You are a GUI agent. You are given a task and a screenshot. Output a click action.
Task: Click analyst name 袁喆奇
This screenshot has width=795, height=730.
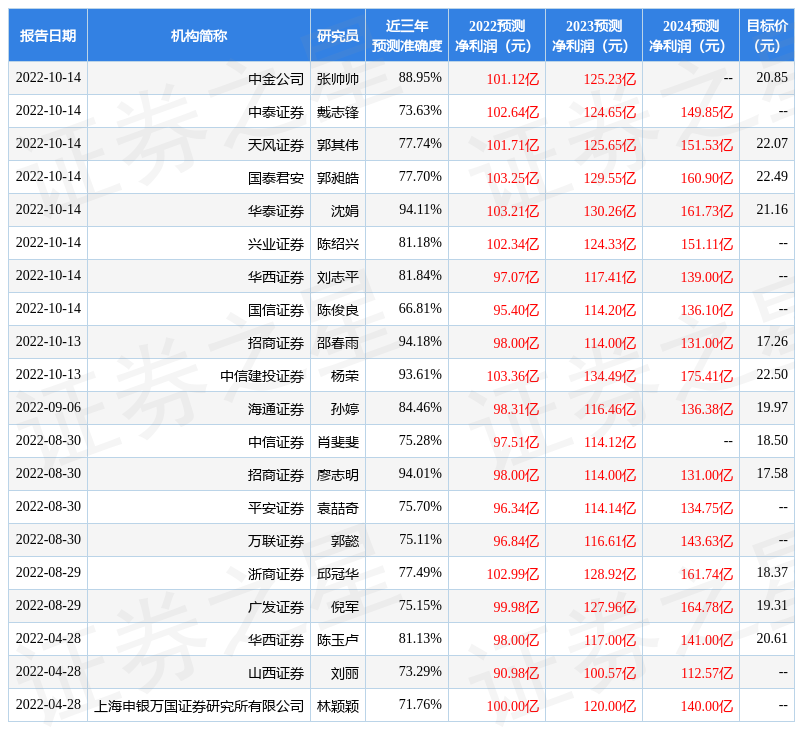(338, 507)
